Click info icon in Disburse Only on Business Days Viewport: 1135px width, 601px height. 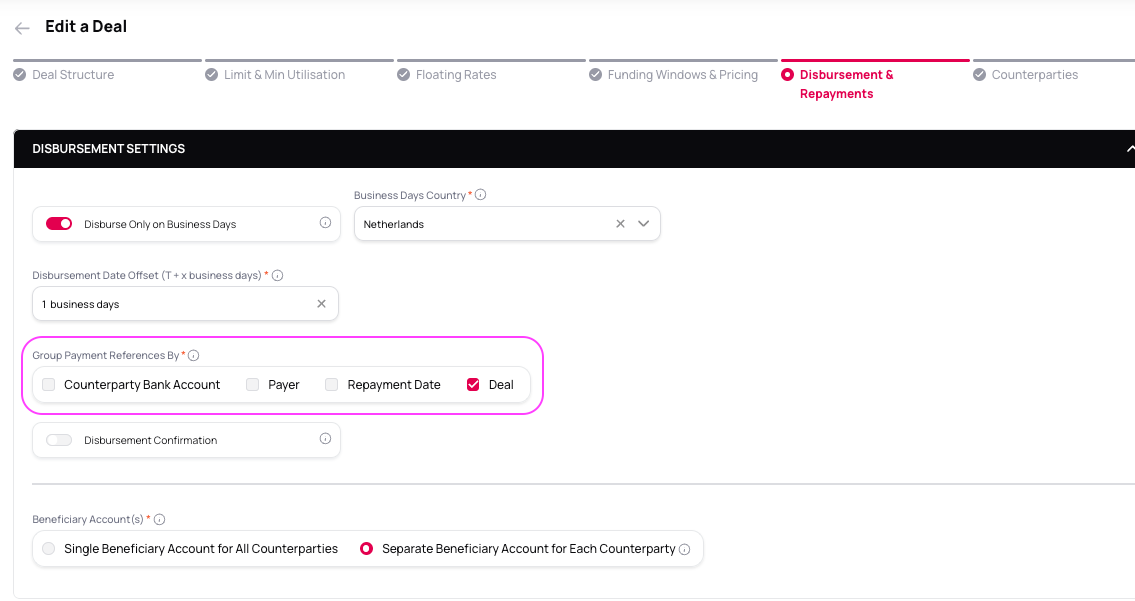coord(325,223)
